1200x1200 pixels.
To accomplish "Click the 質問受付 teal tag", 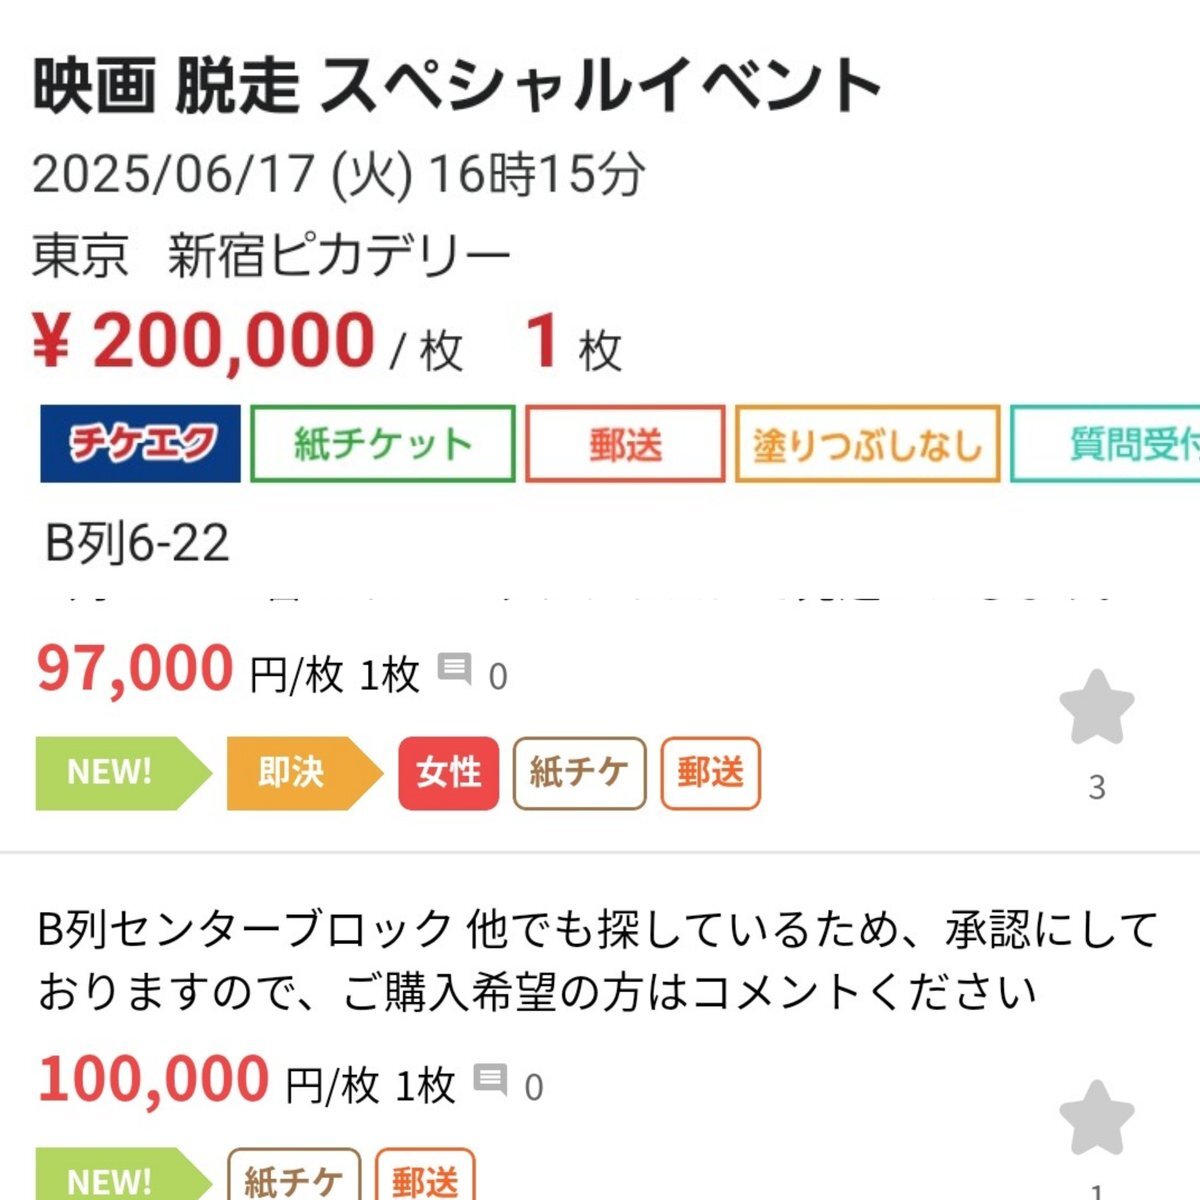I will (x=1106, y=444).
